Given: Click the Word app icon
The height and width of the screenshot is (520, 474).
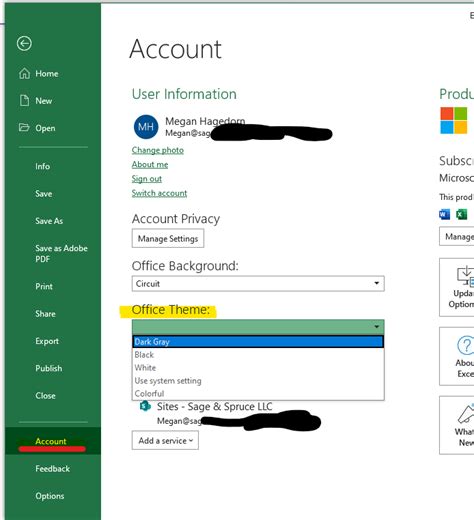Looking at the screenshot, I should [444, 214].
